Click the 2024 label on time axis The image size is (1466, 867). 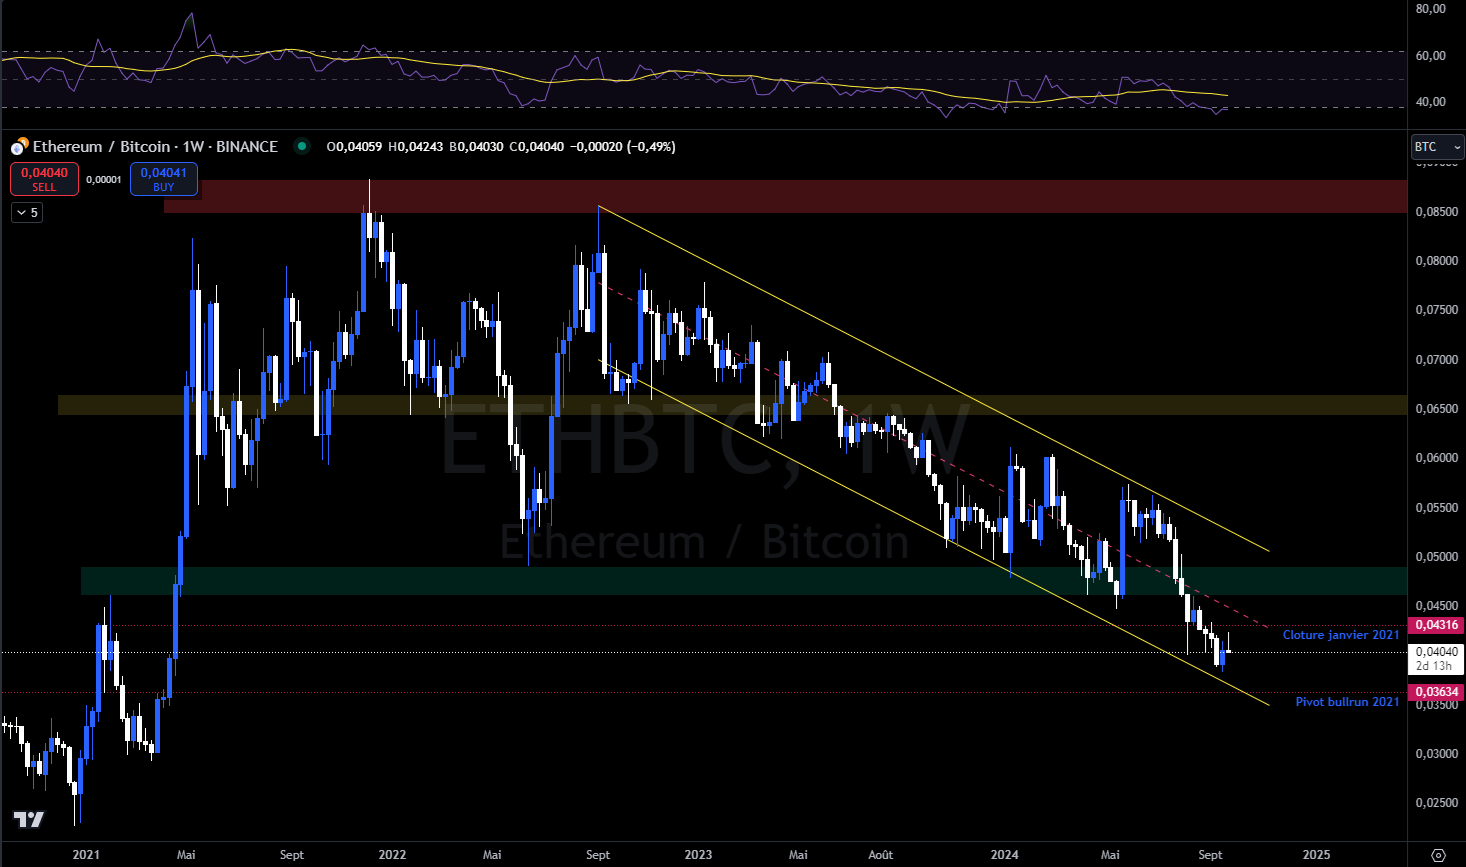point(1004,855)
